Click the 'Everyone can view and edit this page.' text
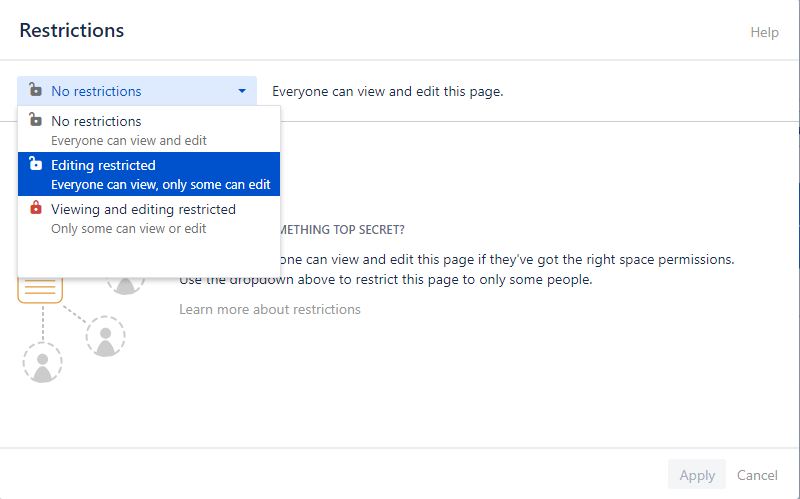Viewport: 800px width, 499px height. (x=388, y=91)
